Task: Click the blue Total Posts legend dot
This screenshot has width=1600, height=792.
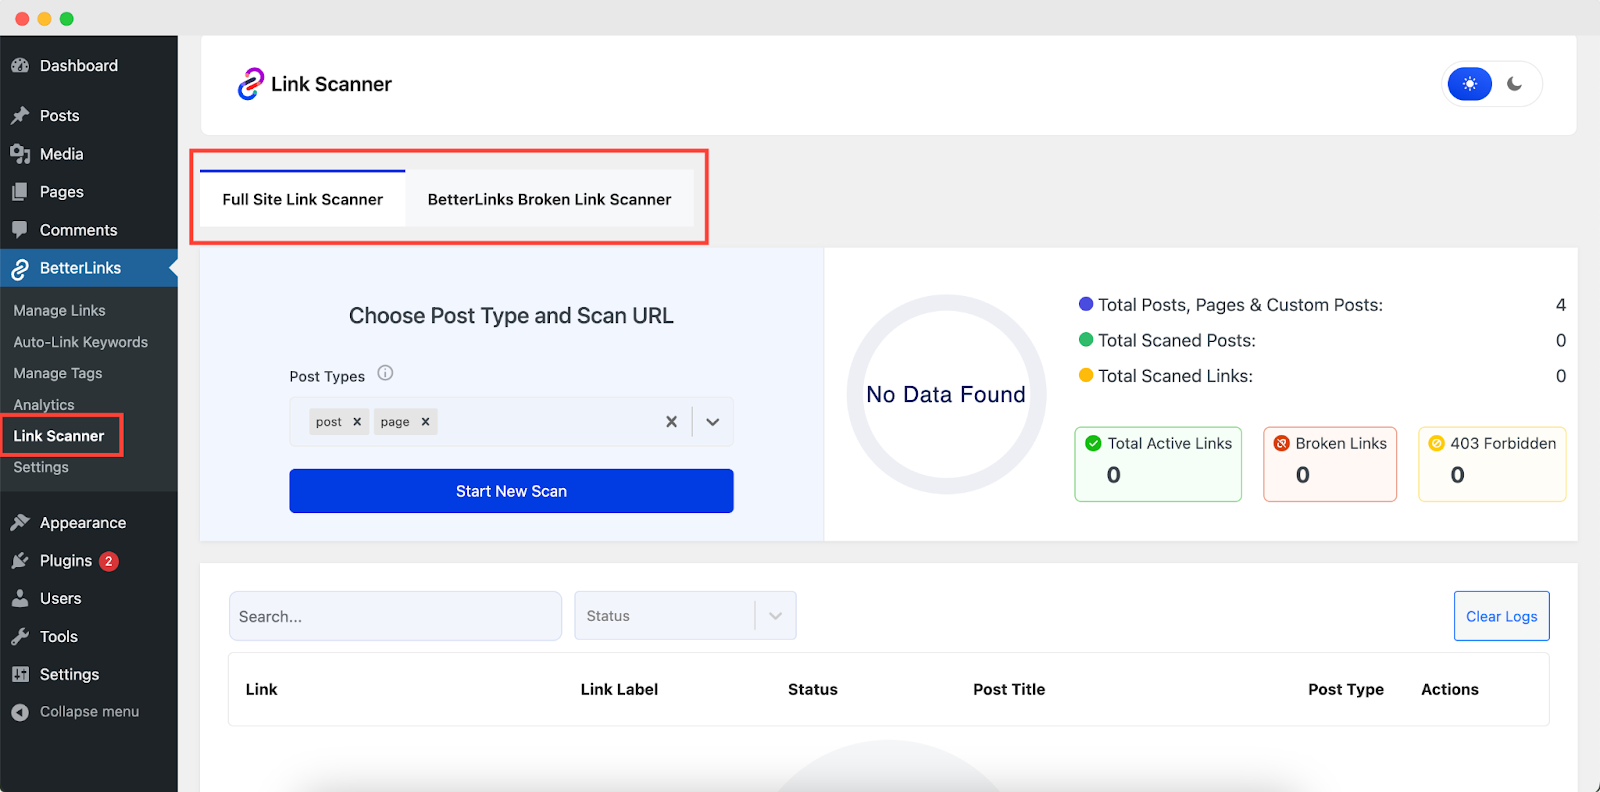Action: [1086, 304]
